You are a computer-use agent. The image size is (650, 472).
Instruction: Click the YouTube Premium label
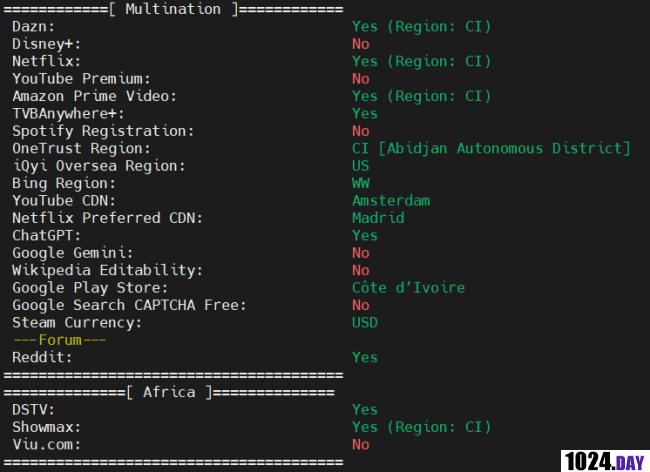(81, 79)
